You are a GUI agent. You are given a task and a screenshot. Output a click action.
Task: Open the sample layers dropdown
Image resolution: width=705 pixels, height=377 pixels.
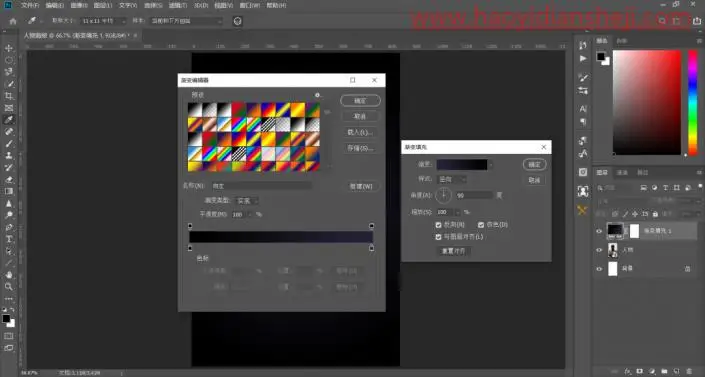point(187,21)
